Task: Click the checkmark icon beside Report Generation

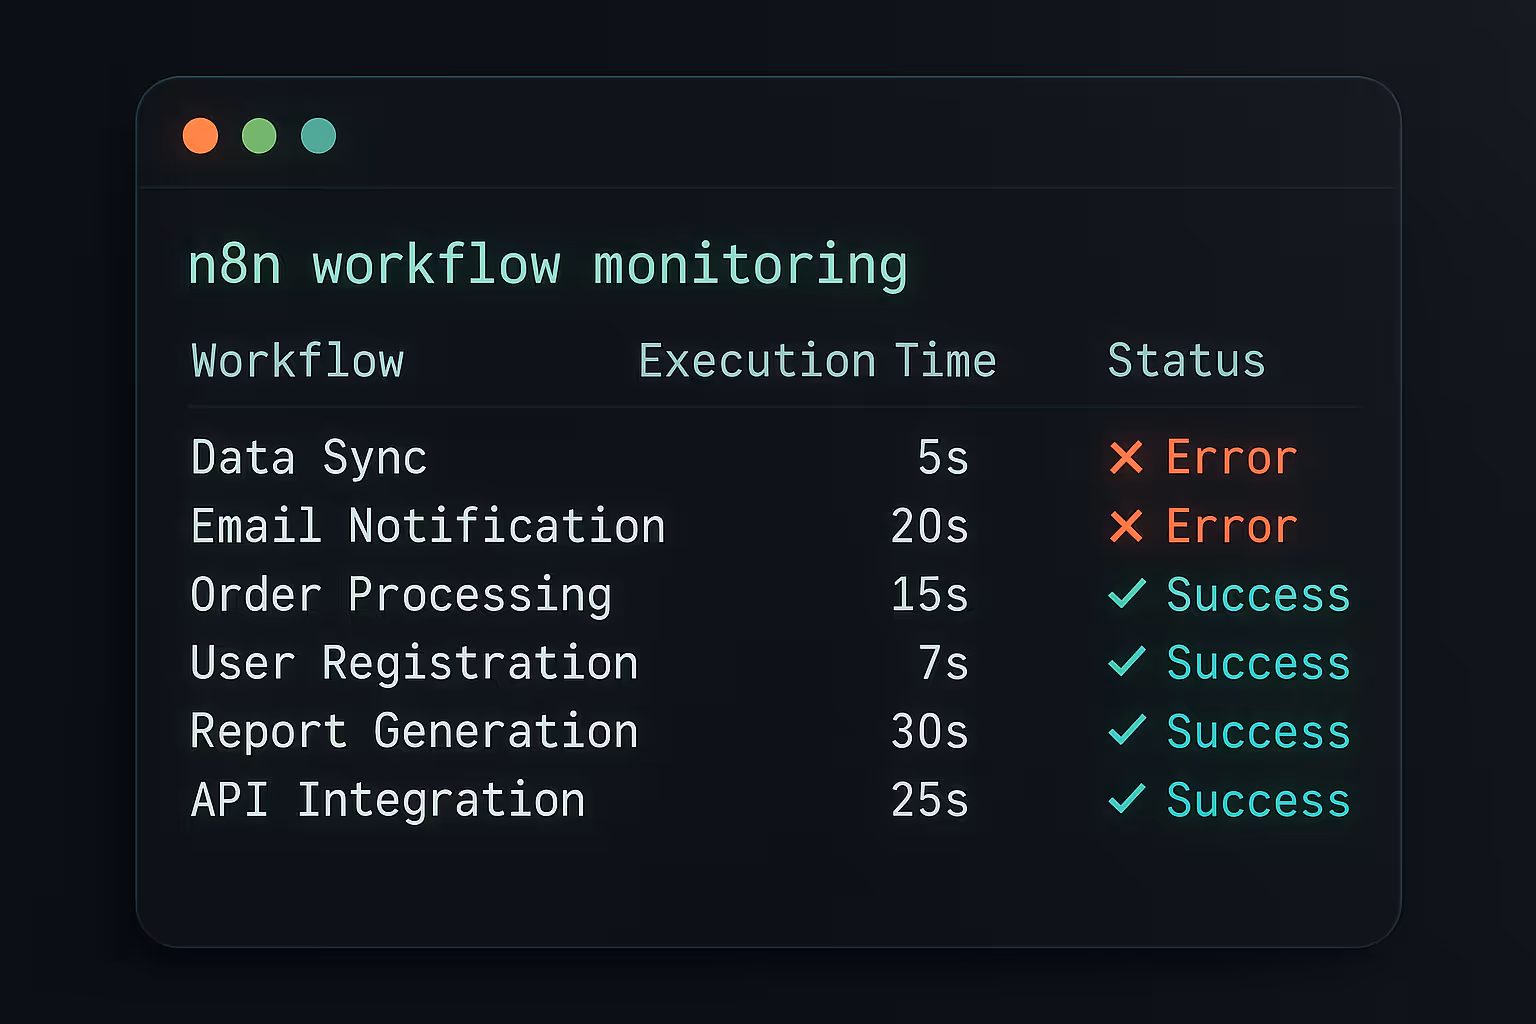Action: click(x=1128, y=731)
